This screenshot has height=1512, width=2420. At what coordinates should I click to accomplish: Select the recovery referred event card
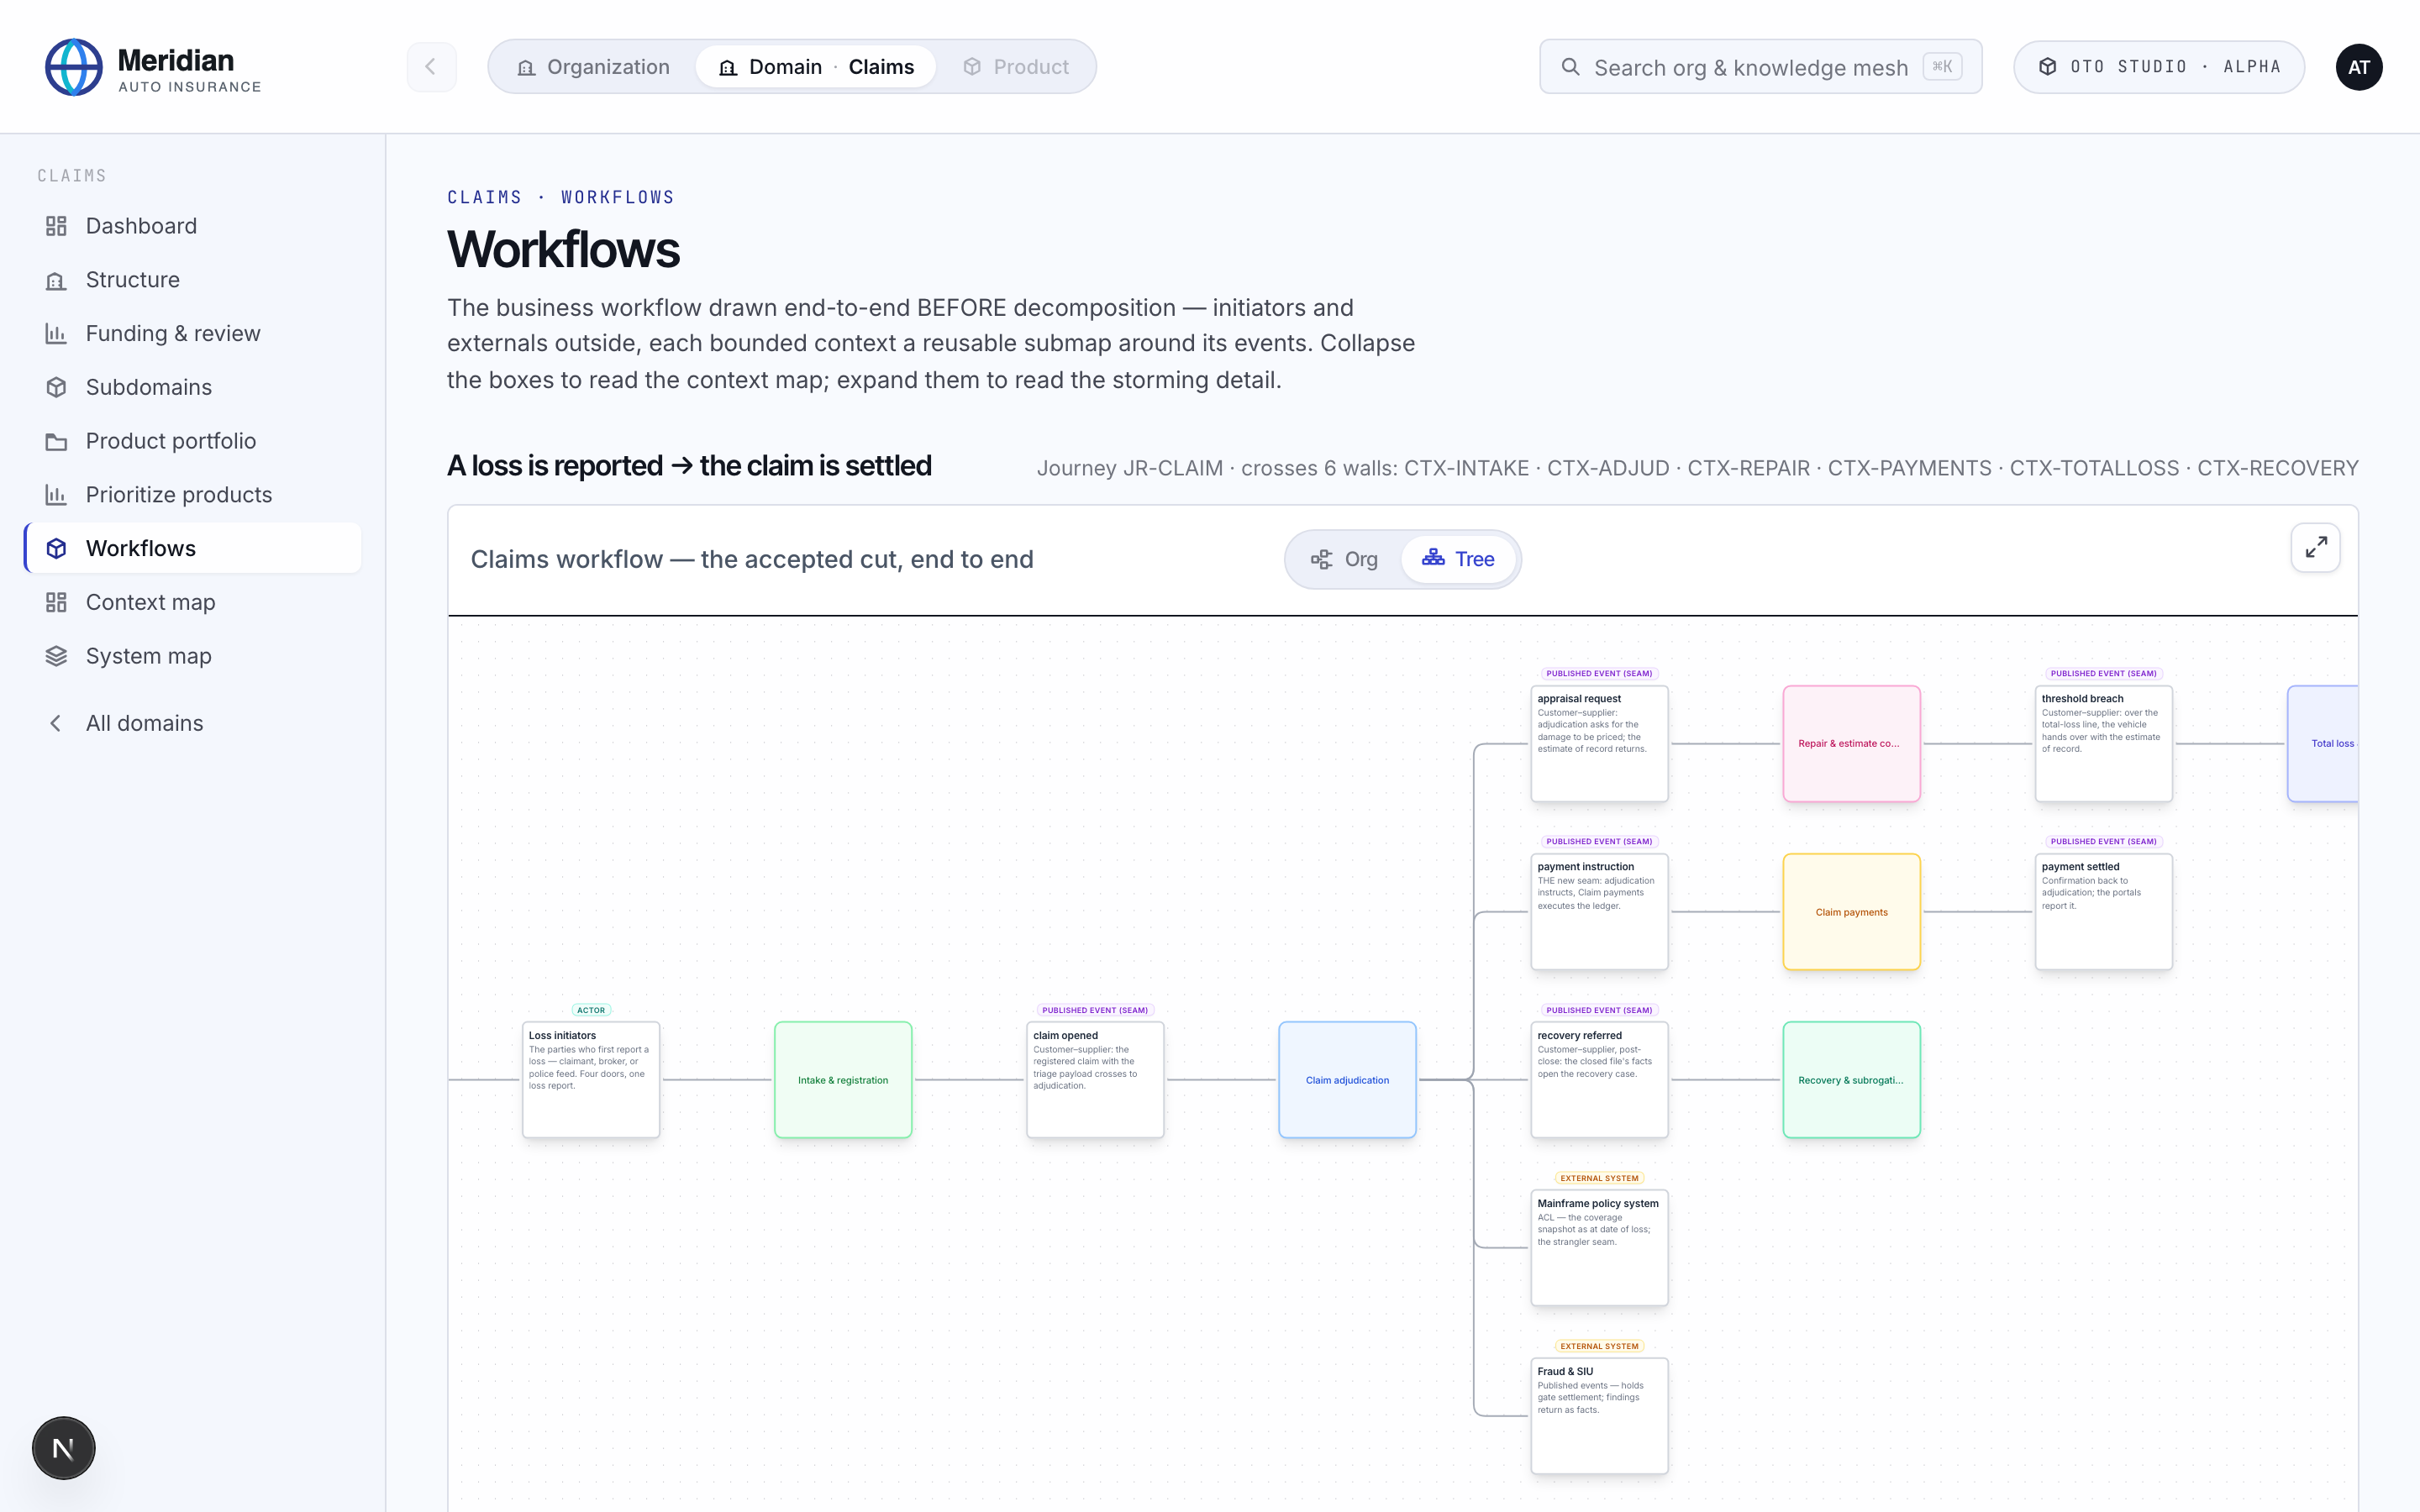point(1599,1080)
